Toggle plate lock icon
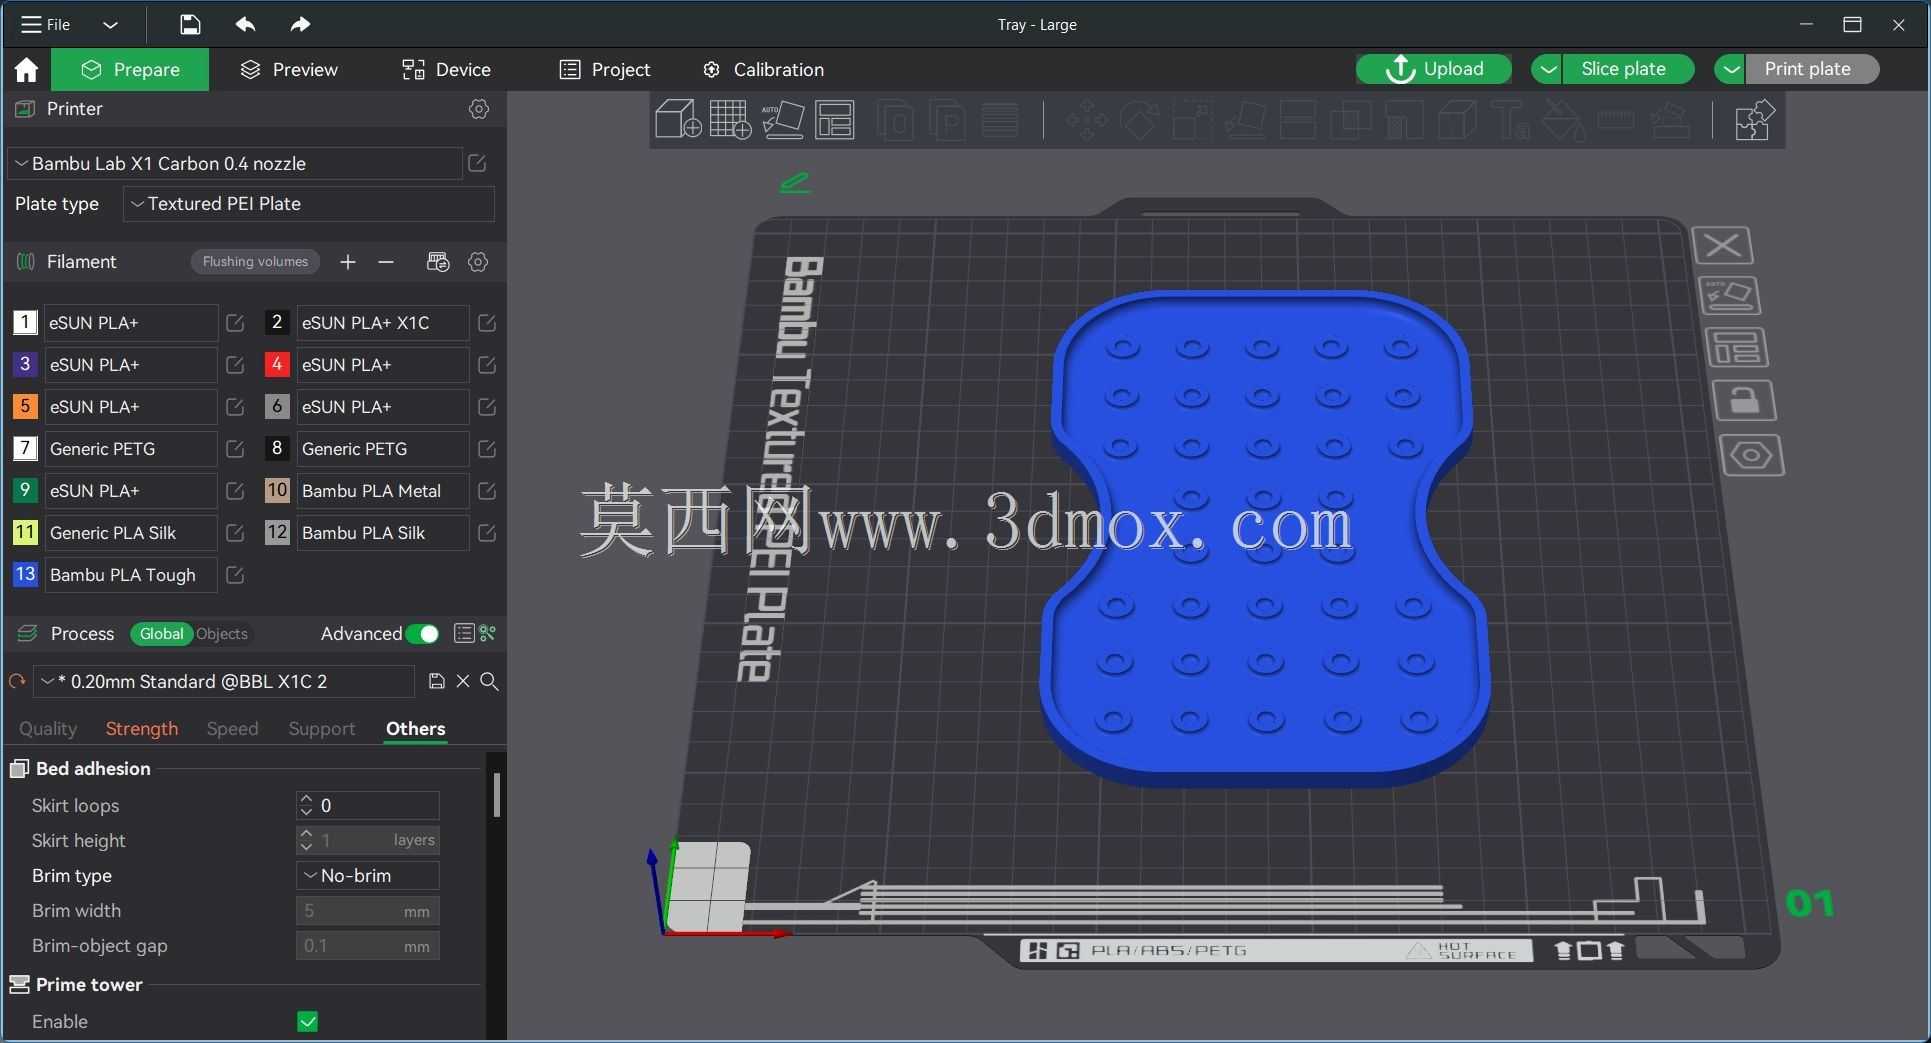 click(1745, 401)
